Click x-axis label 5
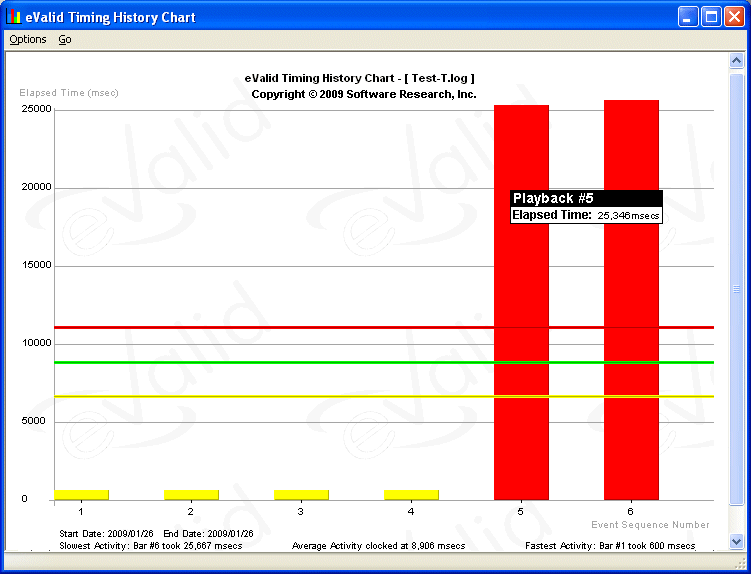The image size is (751, 574). coord(521,512)
